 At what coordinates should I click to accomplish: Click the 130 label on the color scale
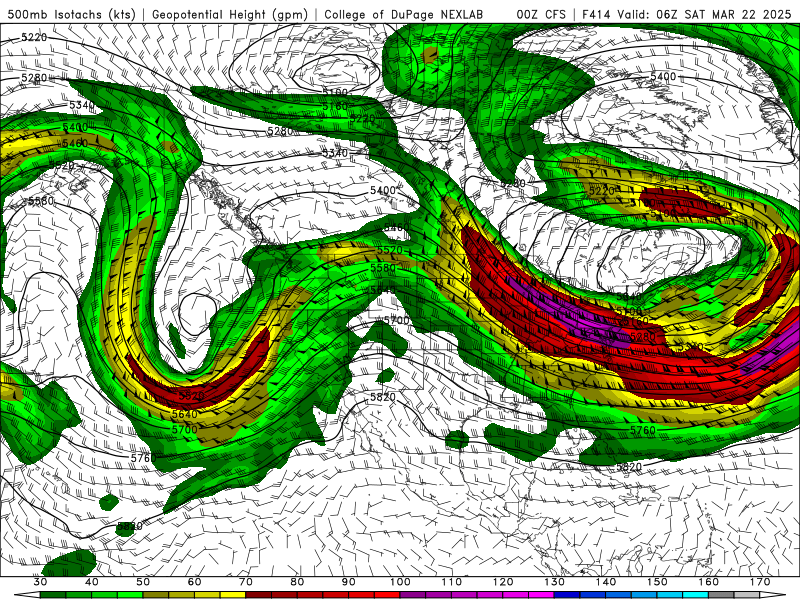(555, 582)
